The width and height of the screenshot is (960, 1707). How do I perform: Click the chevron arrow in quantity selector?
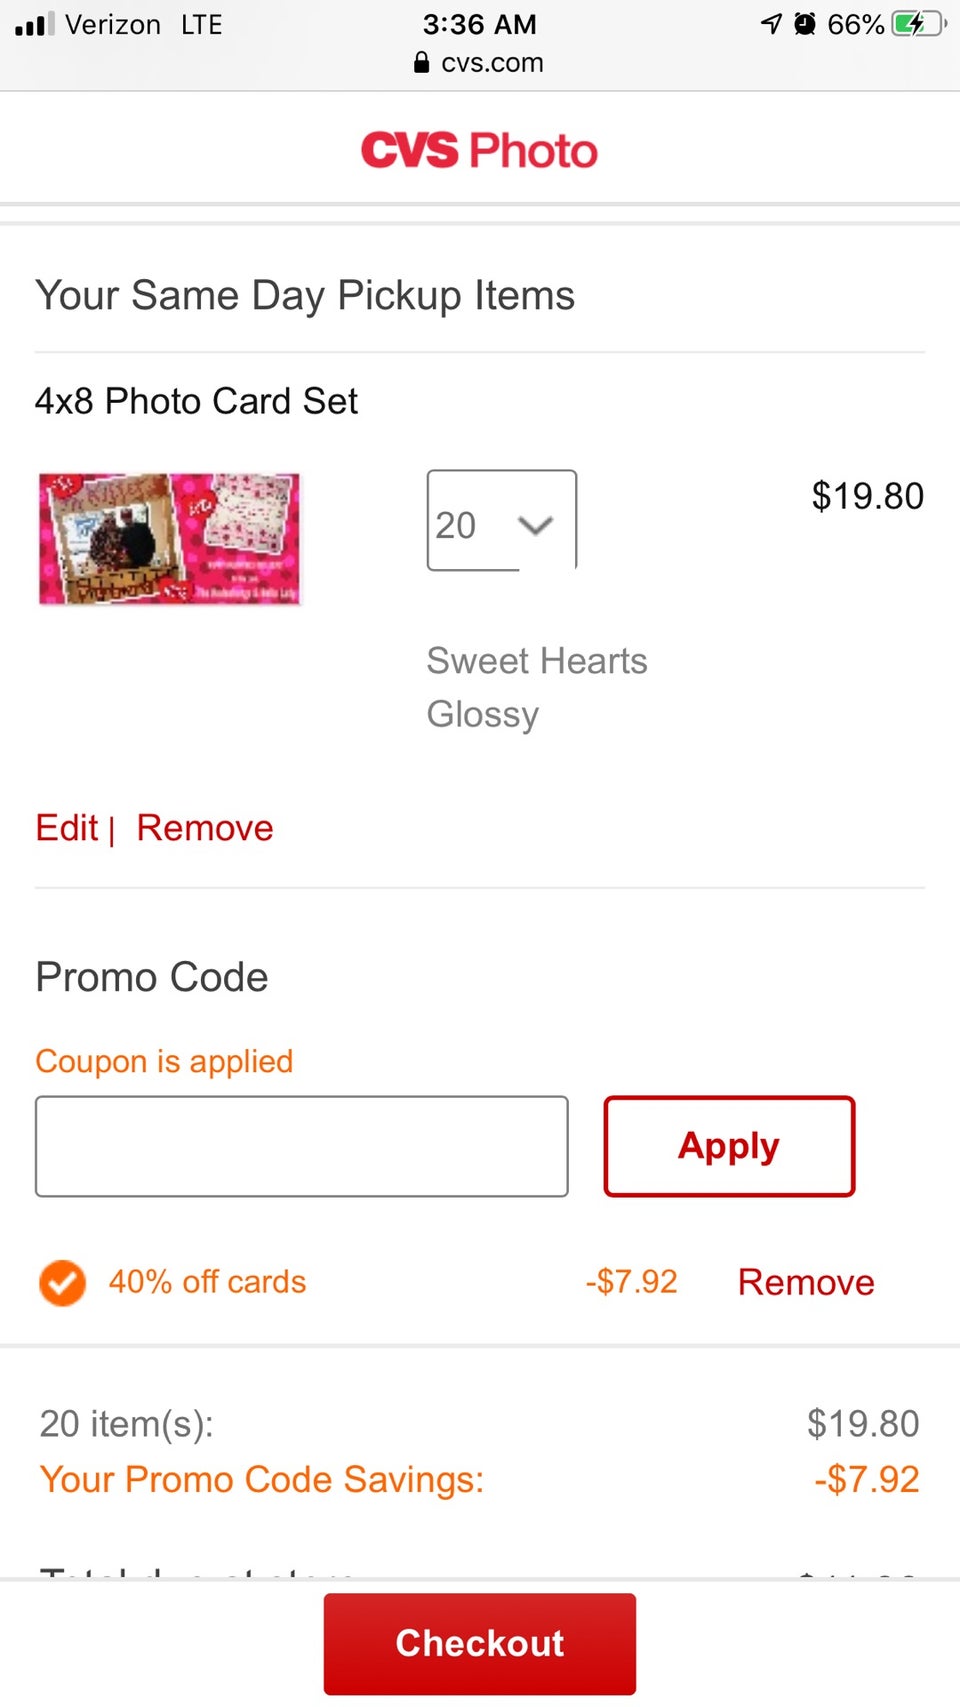[536, 525]
